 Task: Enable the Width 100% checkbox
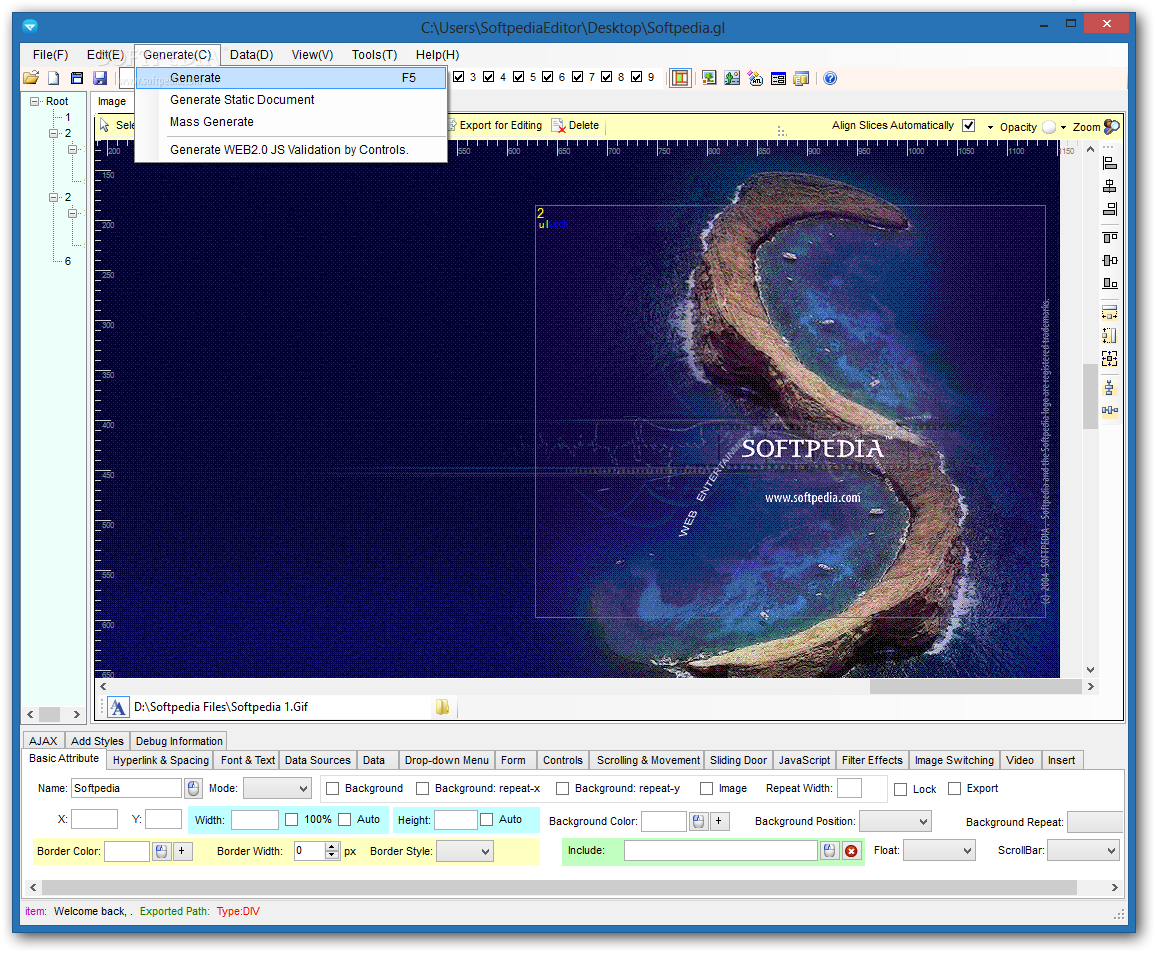(x=292, y=820)
